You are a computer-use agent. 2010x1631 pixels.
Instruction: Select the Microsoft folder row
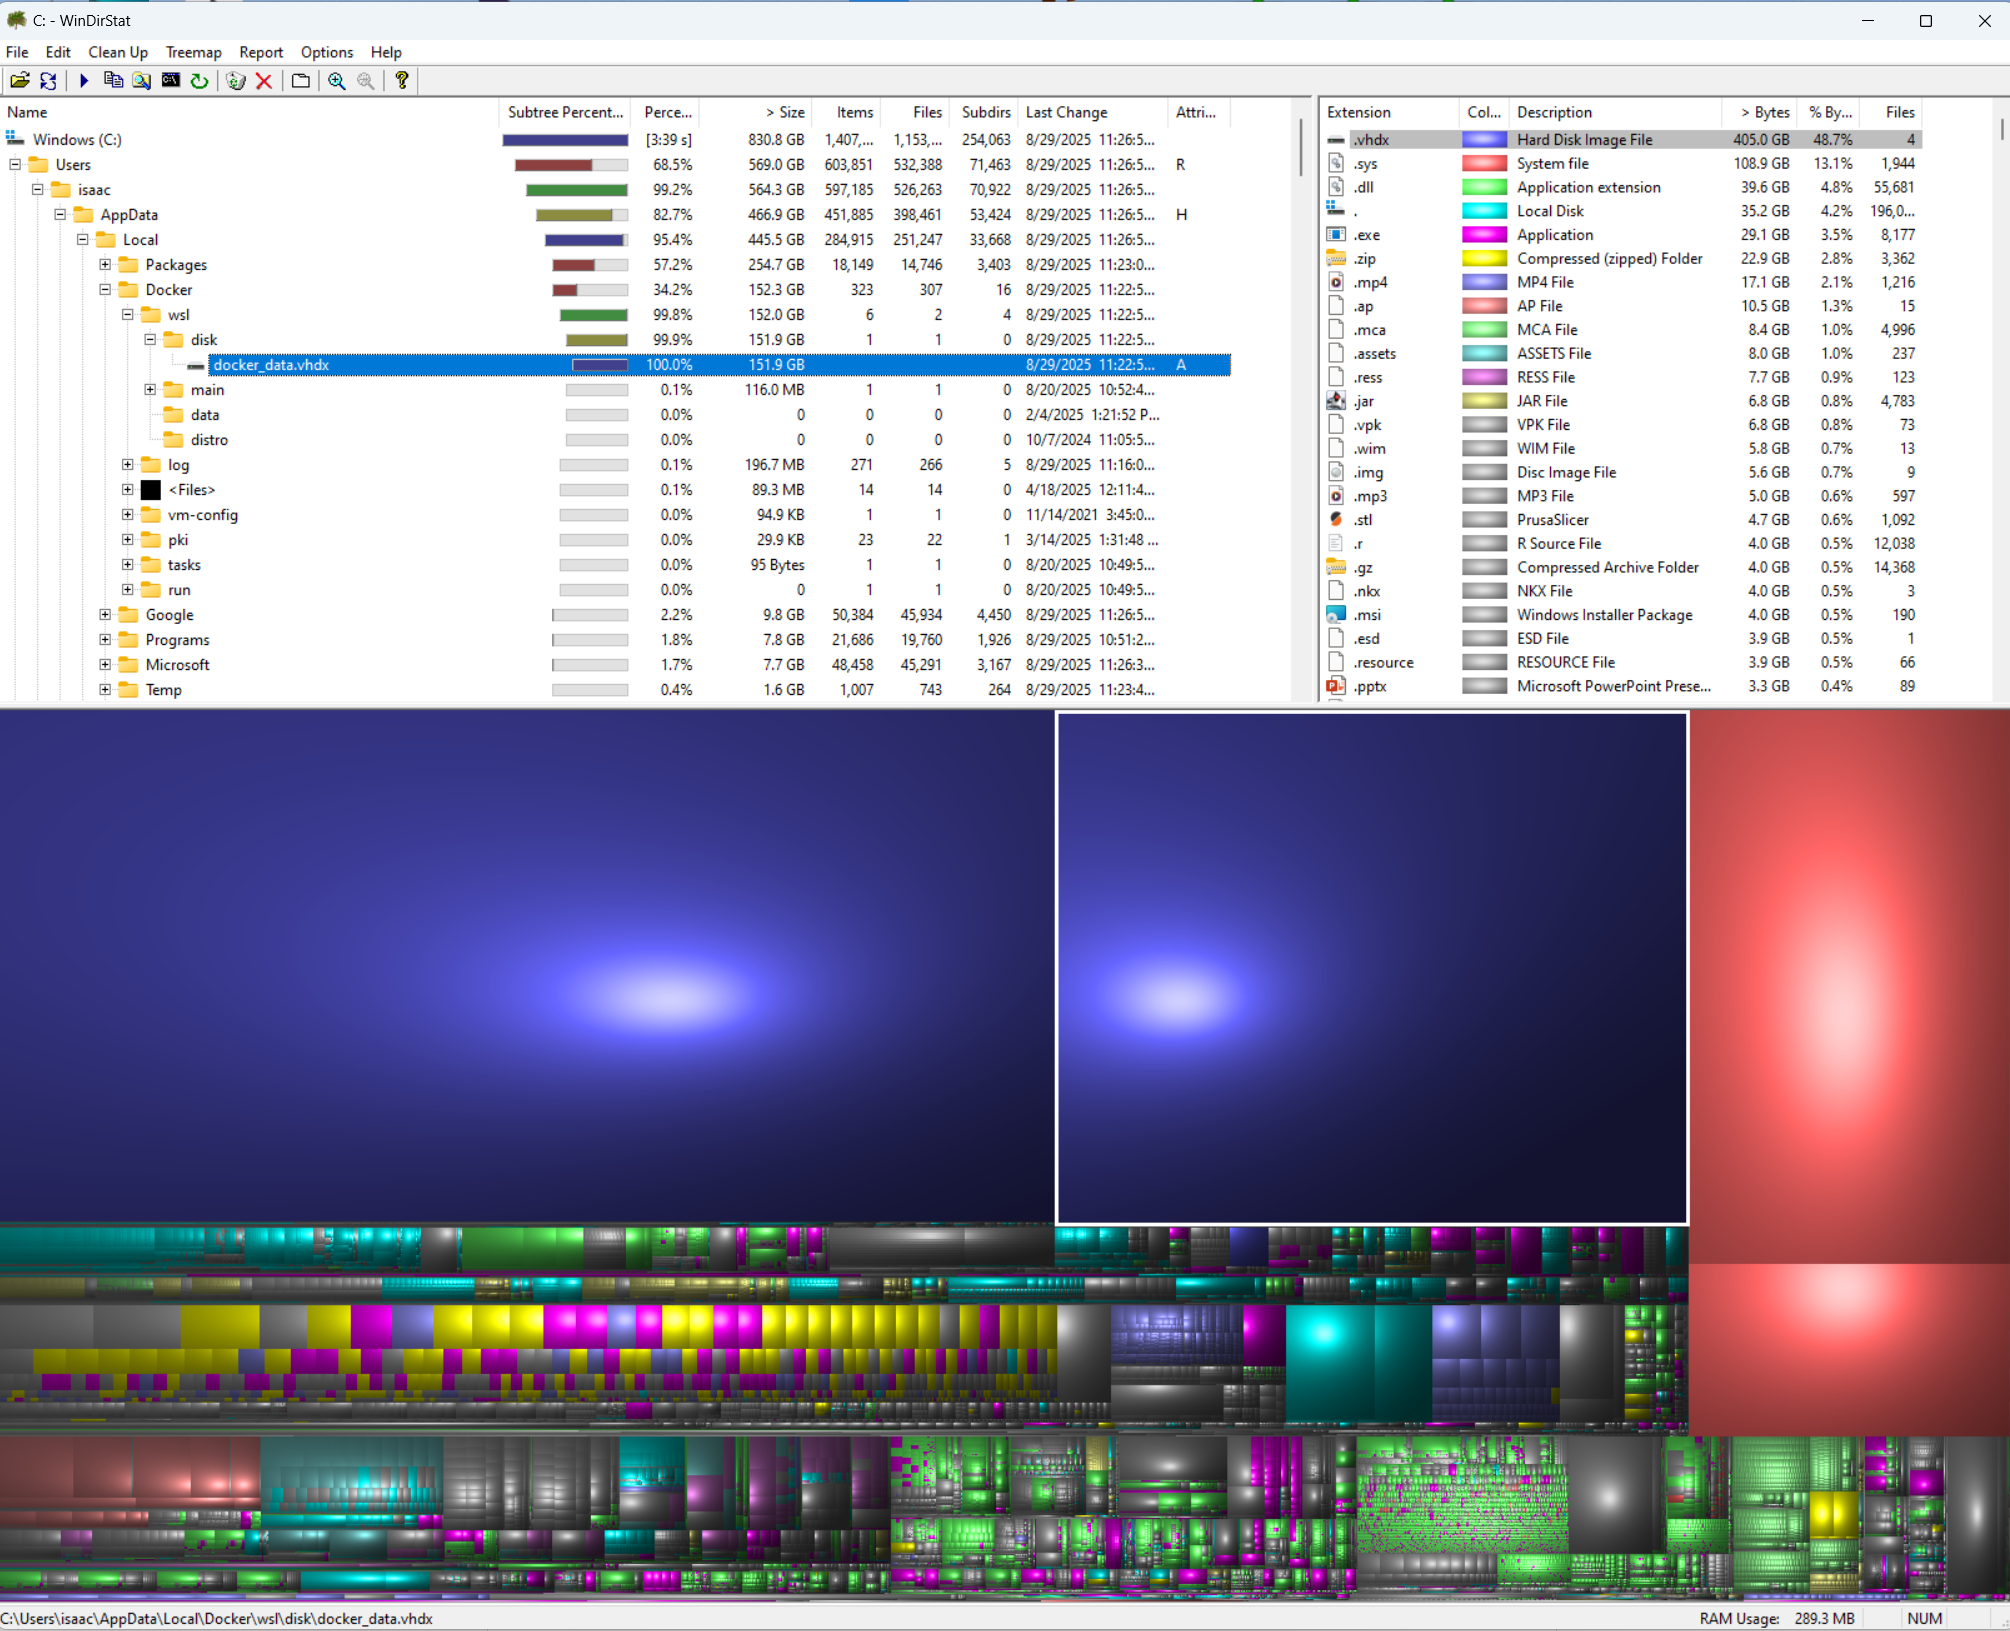click(615, 665)
